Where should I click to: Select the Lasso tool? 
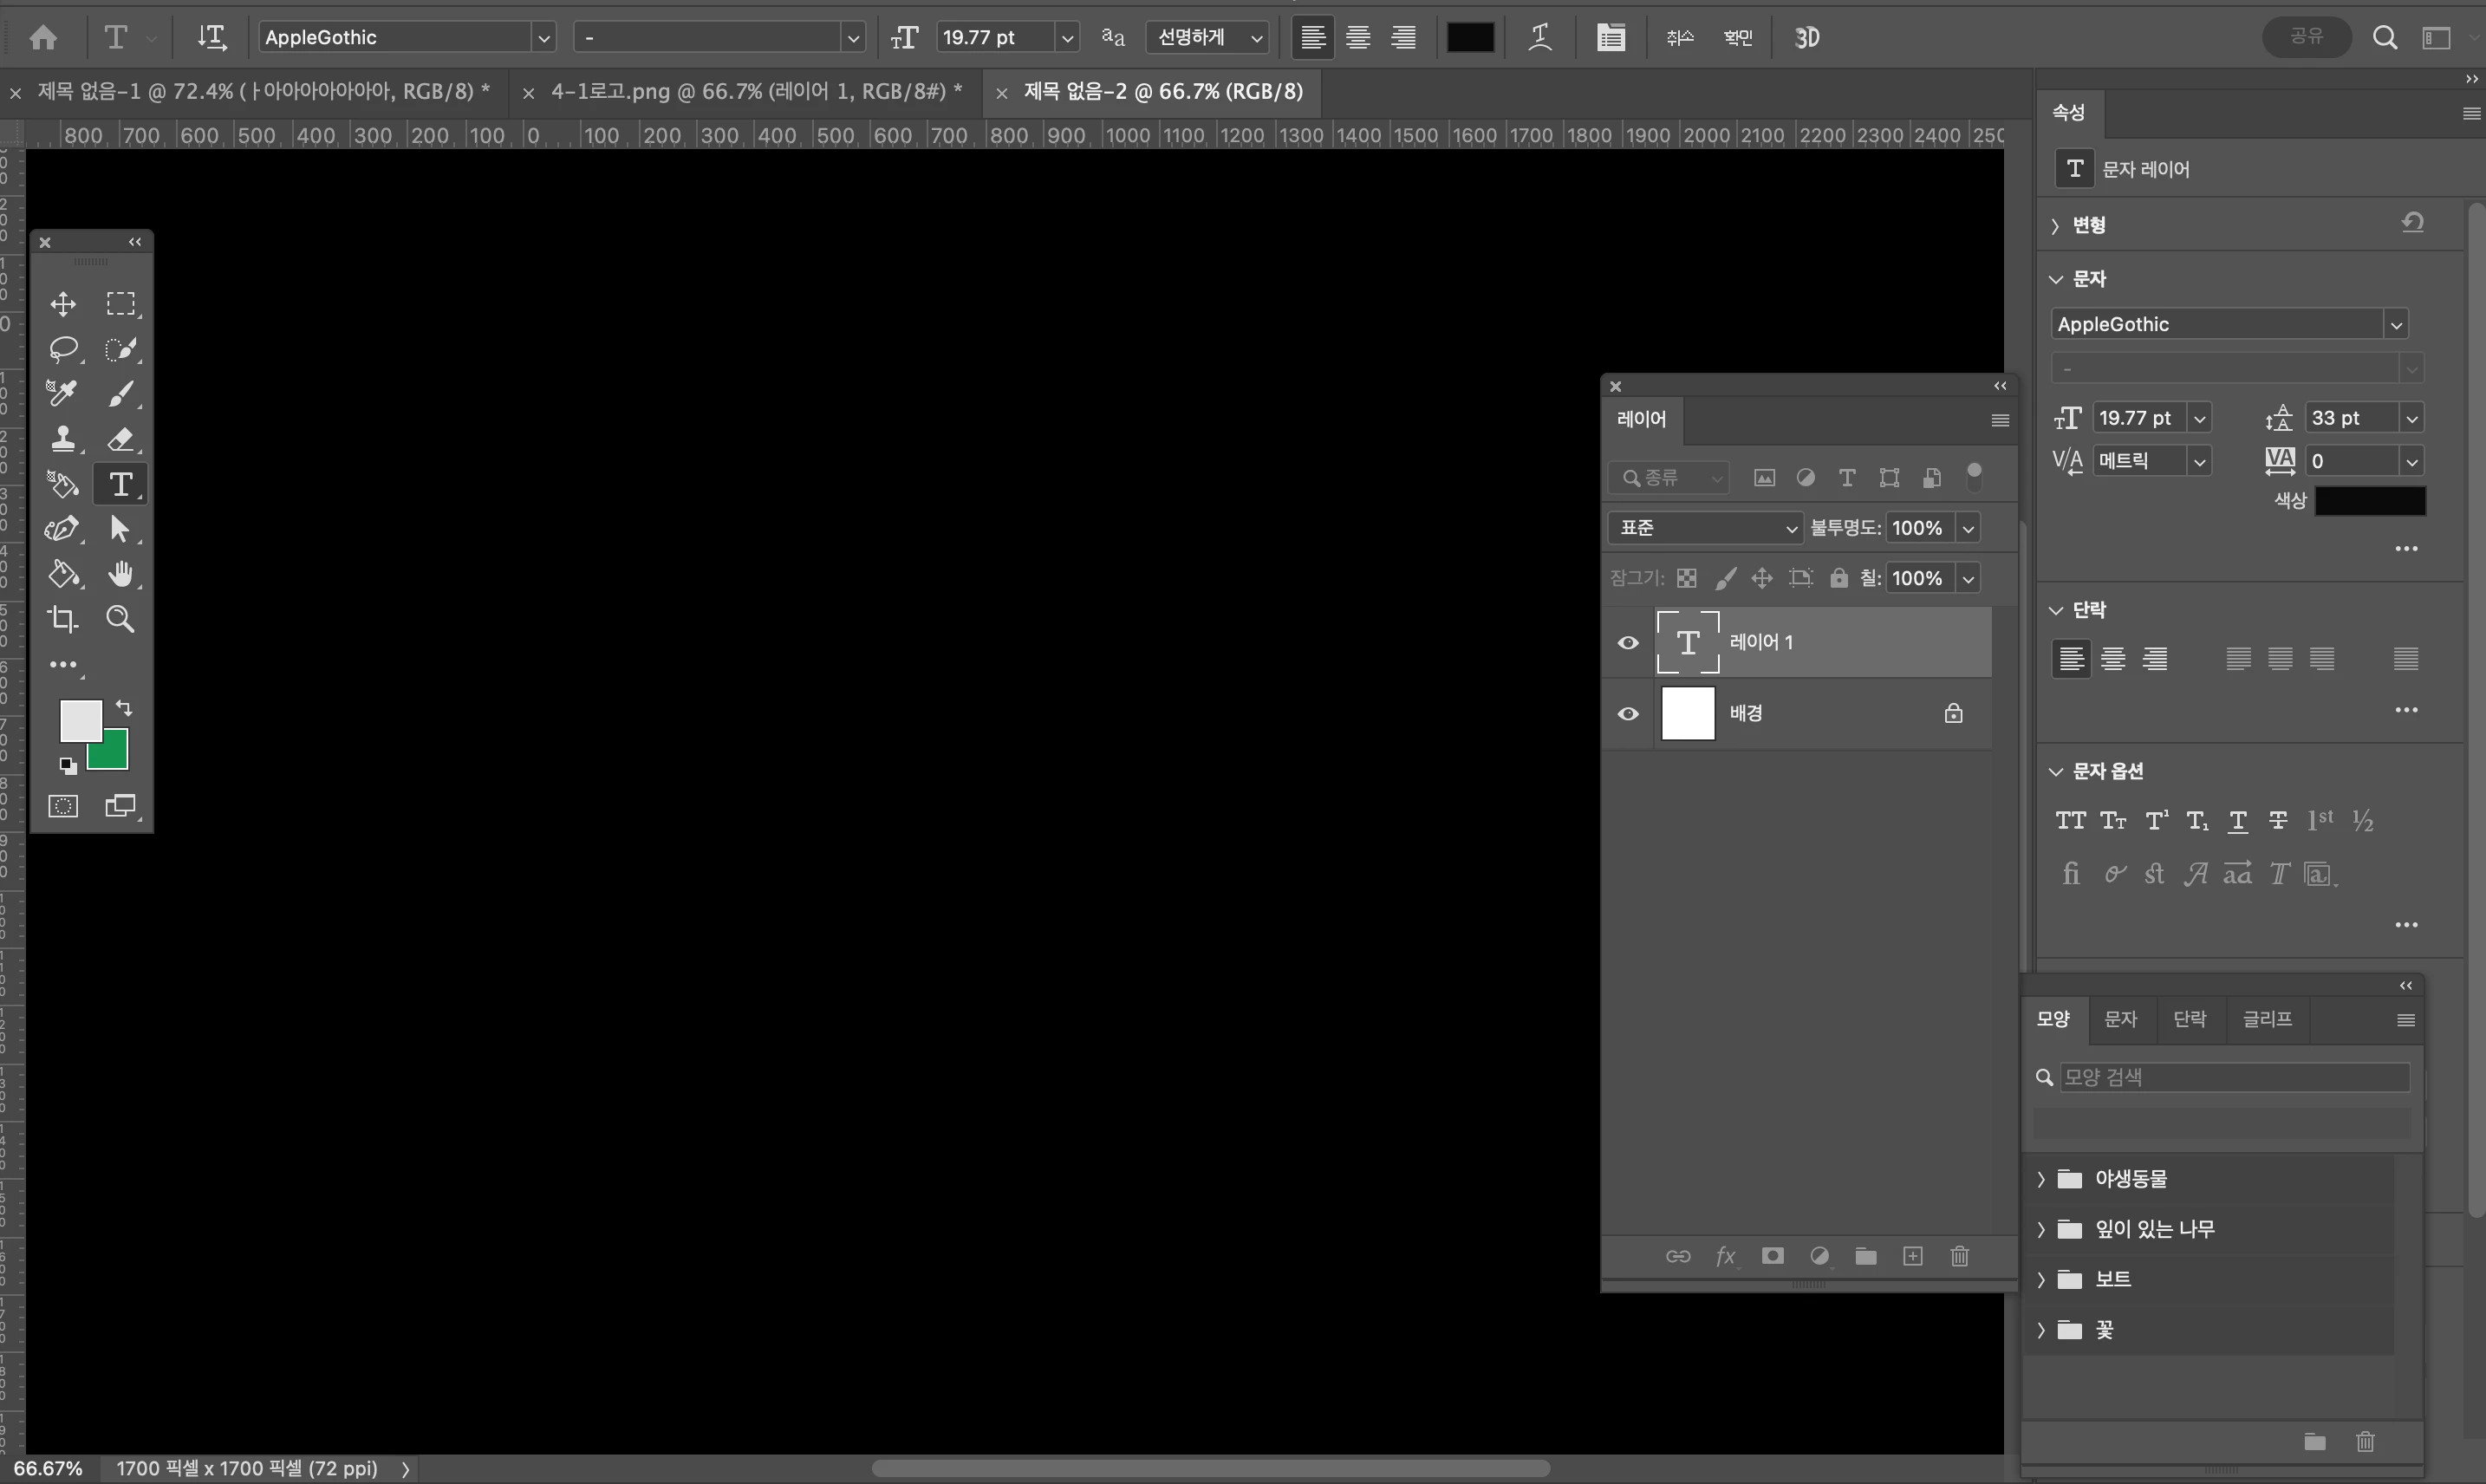pos(63,349)
